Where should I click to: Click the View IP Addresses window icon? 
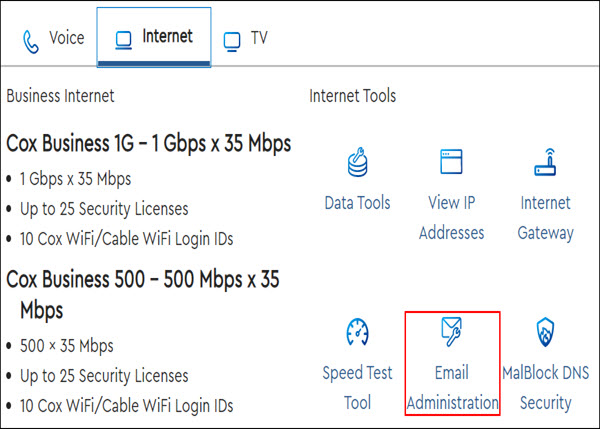[452, 162]
